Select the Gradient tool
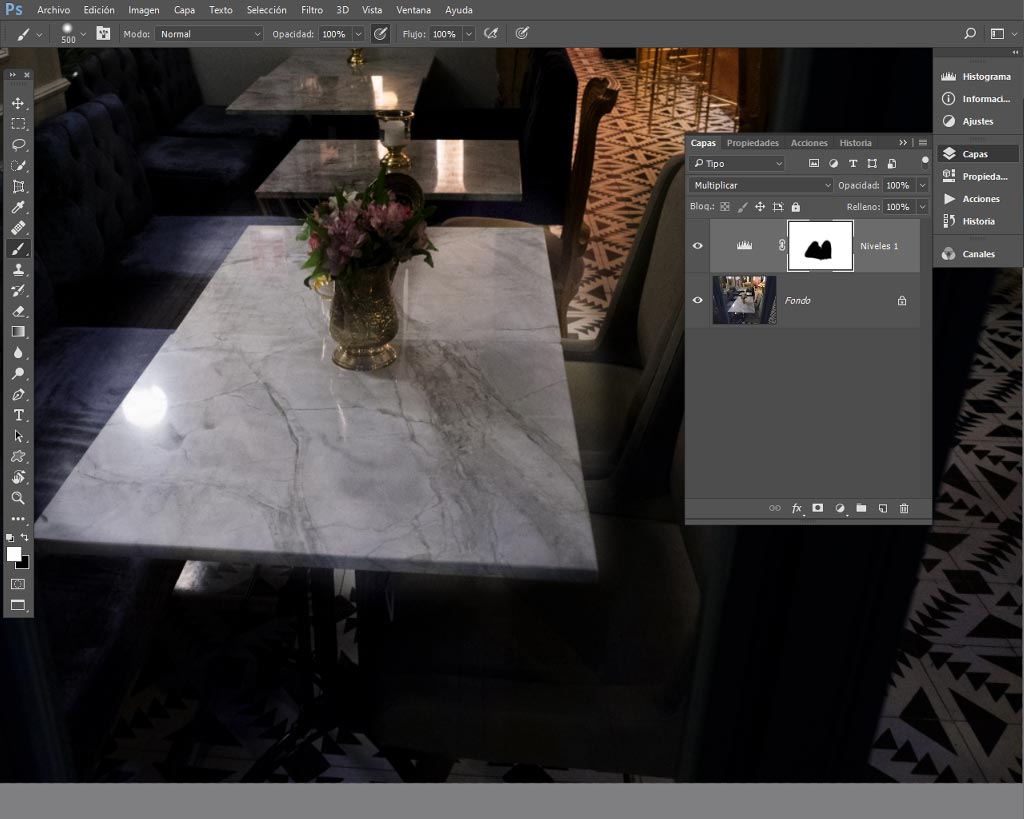This screenshot has width=1024, height=819. pos(18,332)
